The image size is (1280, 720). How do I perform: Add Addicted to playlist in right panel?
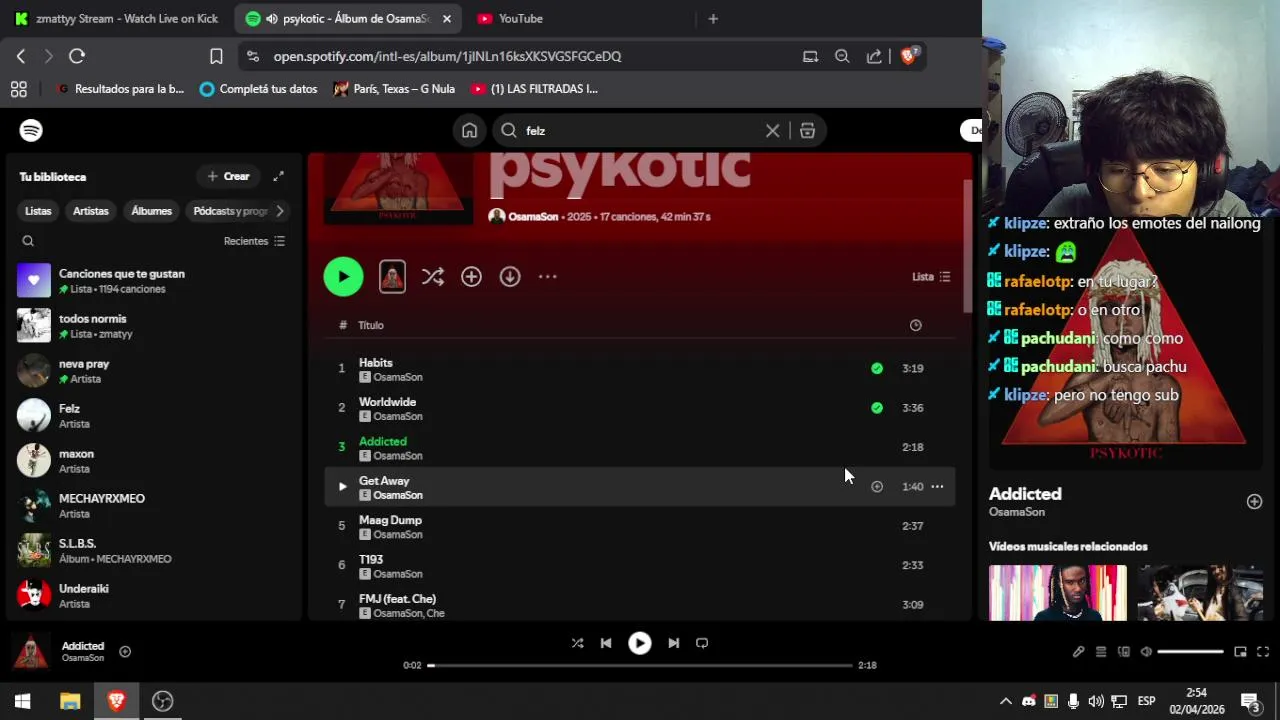coord(1254,501)
